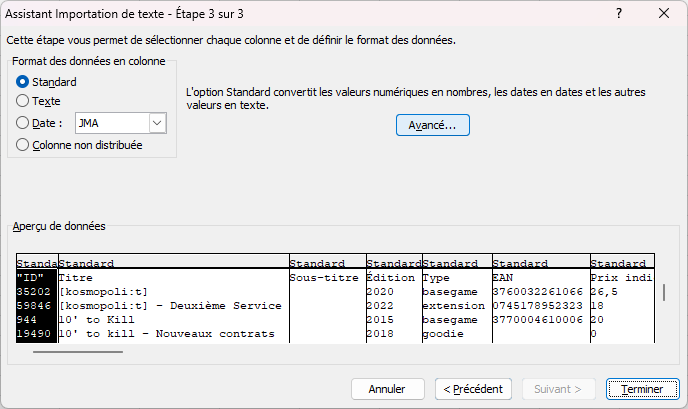Open the JMA date format dropdown
The image size is (688, 409).
[157, 123]
